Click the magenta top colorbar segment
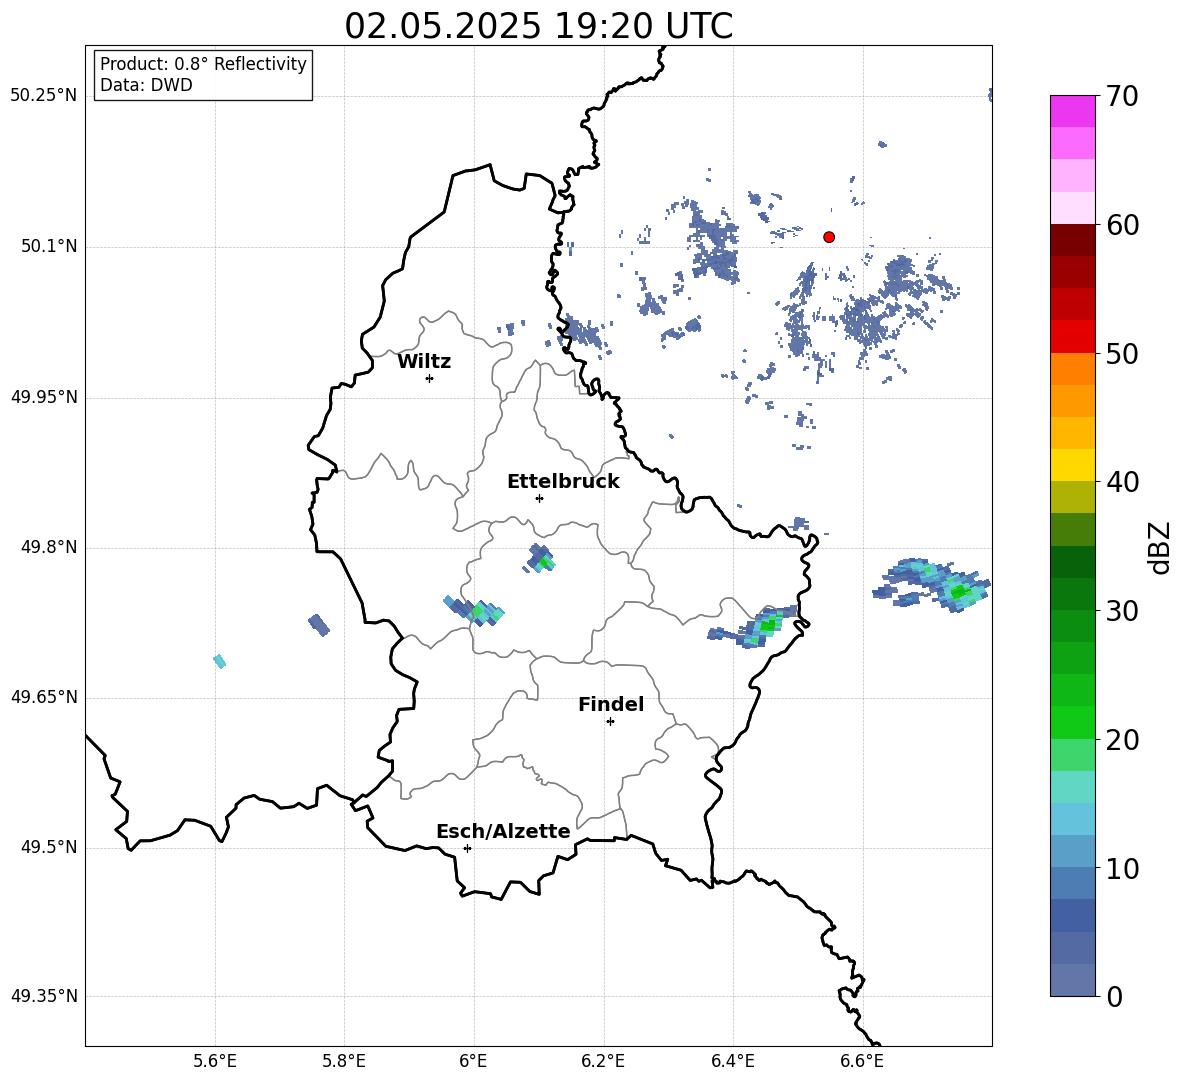Screen dimensions: 1184x1081 [1072, 111]
